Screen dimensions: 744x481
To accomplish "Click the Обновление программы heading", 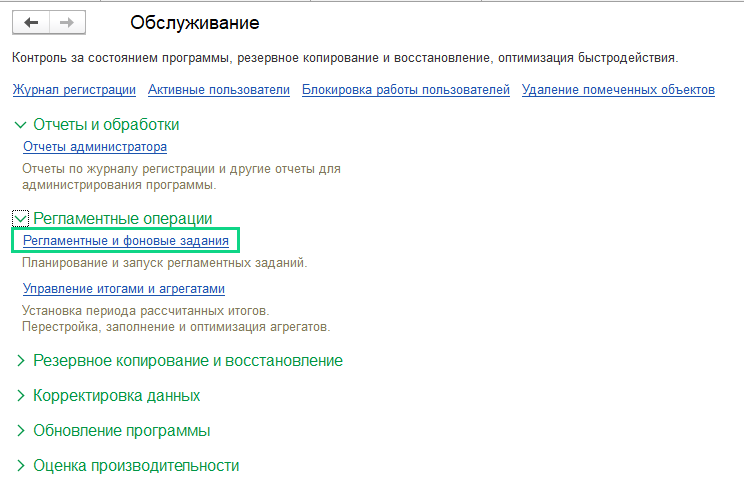I will click(121, 431).
